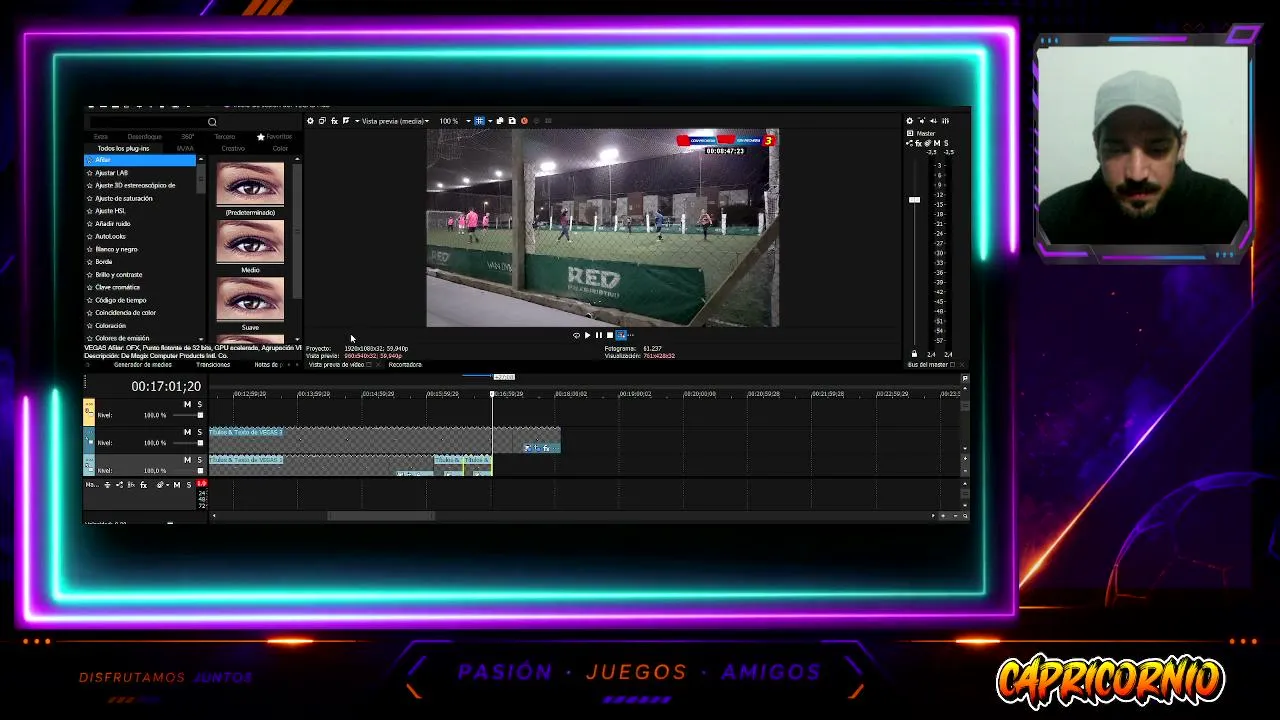Screen dimensions: 1280x720
Task: Select the Afilar plug-in in the list
Action: click(x=140, y=160)
